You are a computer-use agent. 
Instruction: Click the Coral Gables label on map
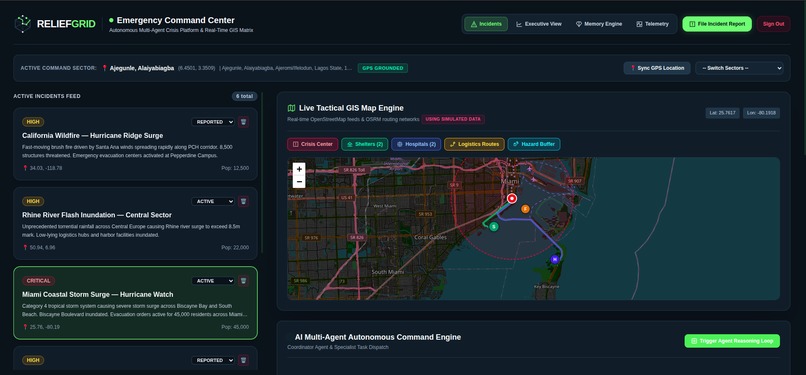click(430, 237)
